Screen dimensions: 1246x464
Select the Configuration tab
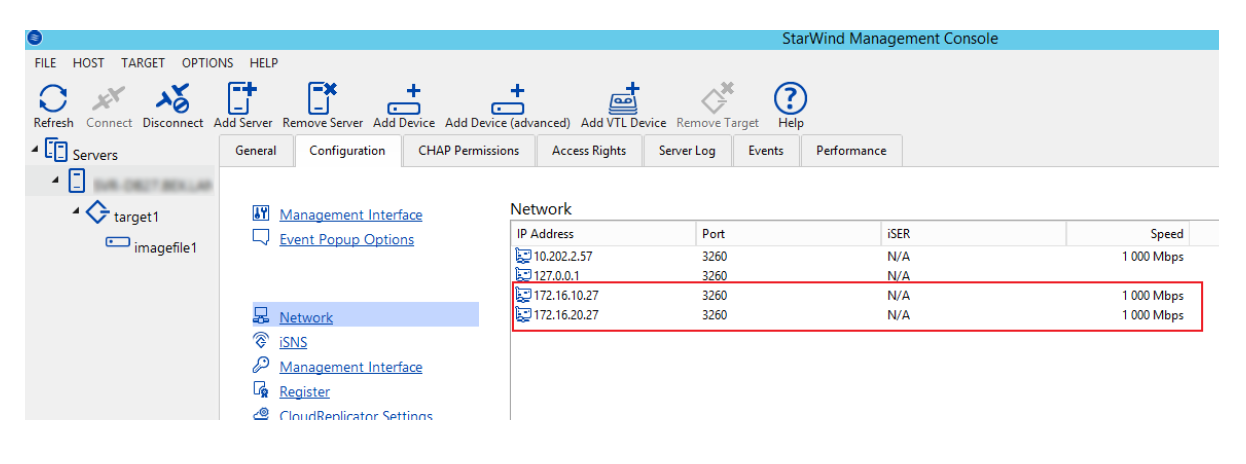pos(347,151)
